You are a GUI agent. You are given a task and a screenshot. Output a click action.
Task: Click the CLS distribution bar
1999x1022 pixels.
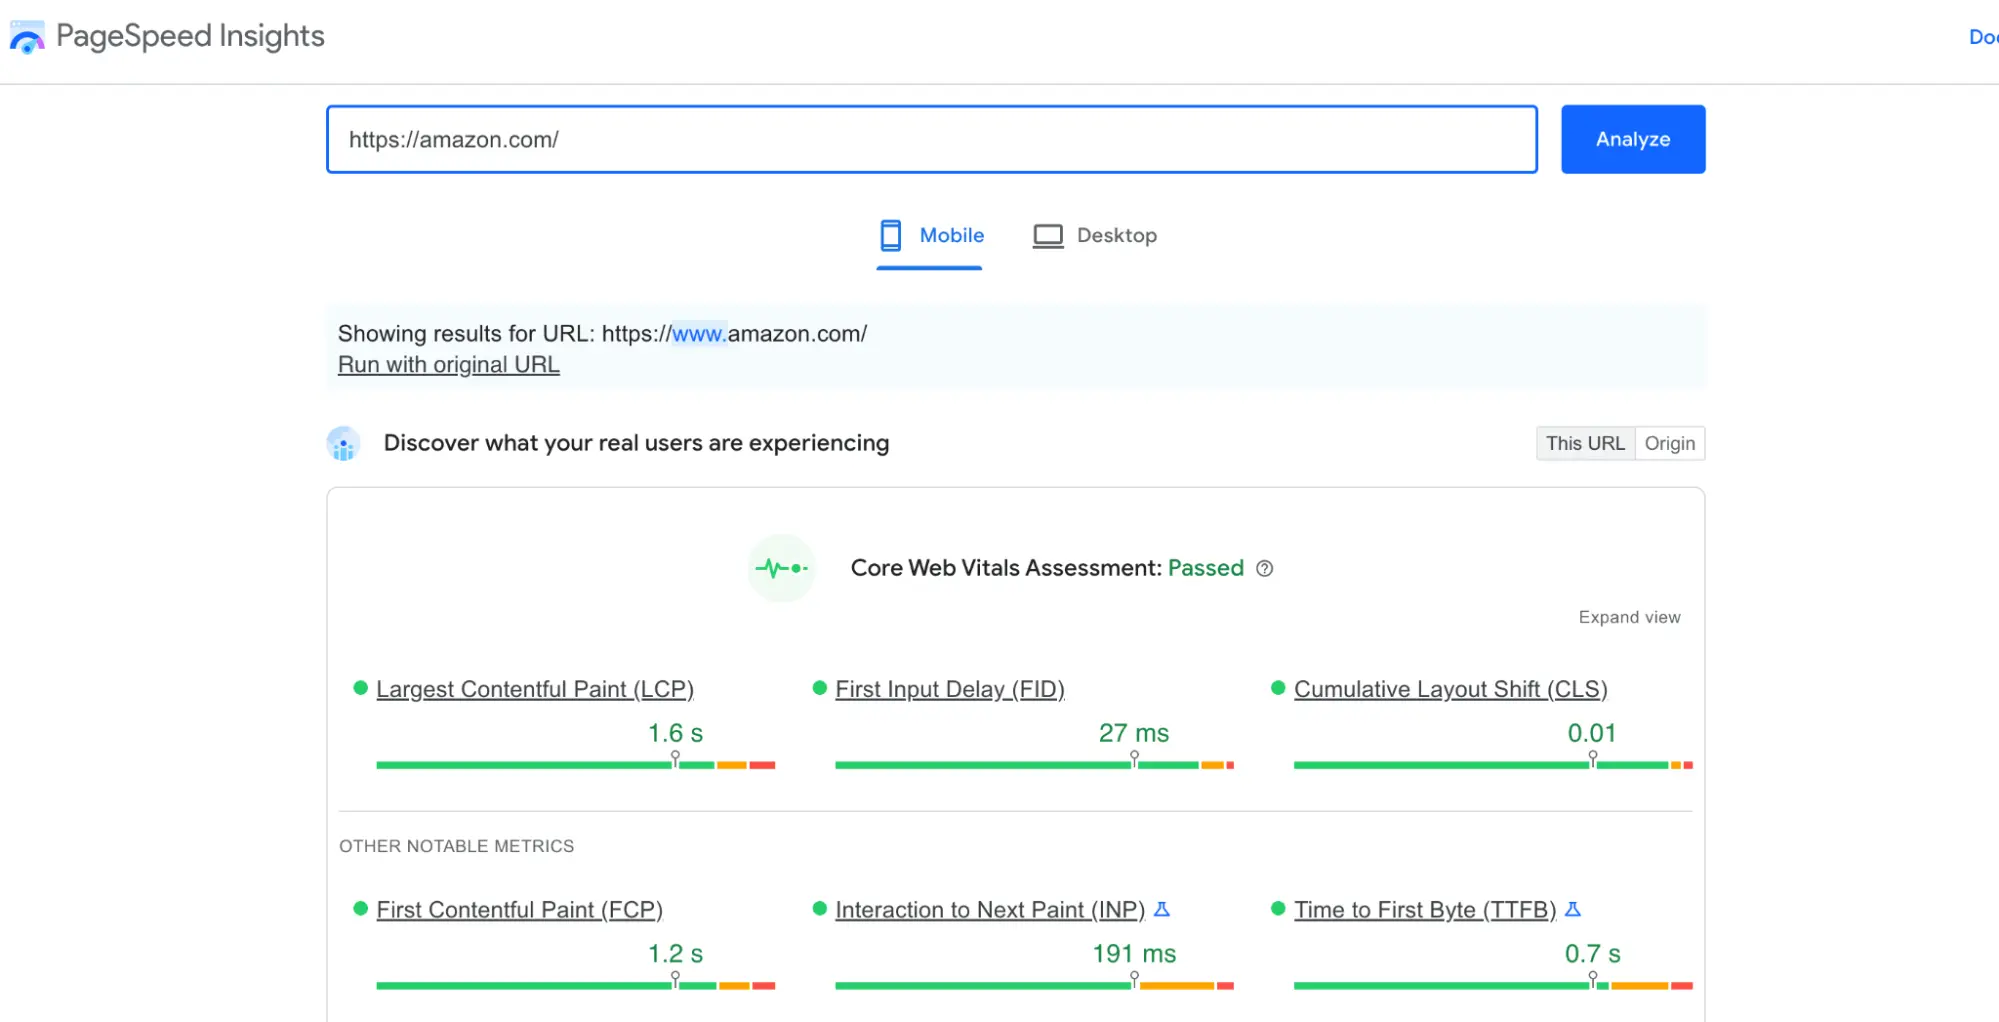[1493, 765]
